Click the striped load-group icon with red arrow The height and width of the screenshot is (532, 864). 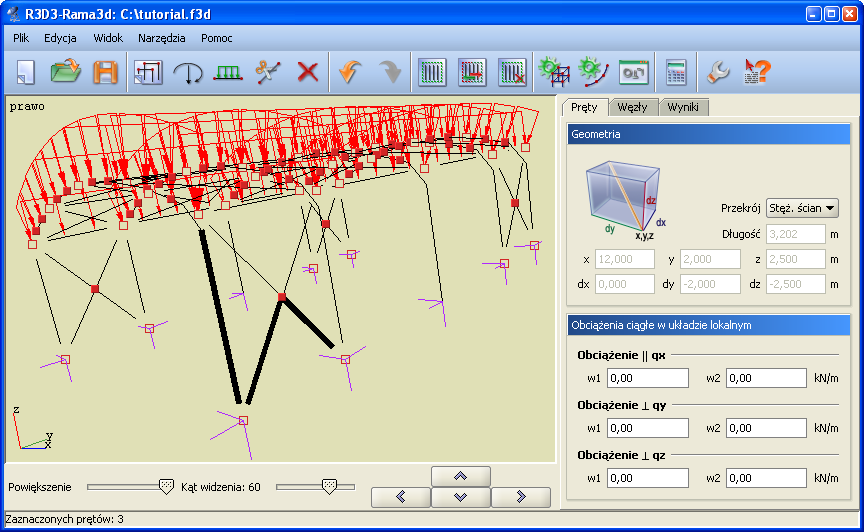[472, 72]
